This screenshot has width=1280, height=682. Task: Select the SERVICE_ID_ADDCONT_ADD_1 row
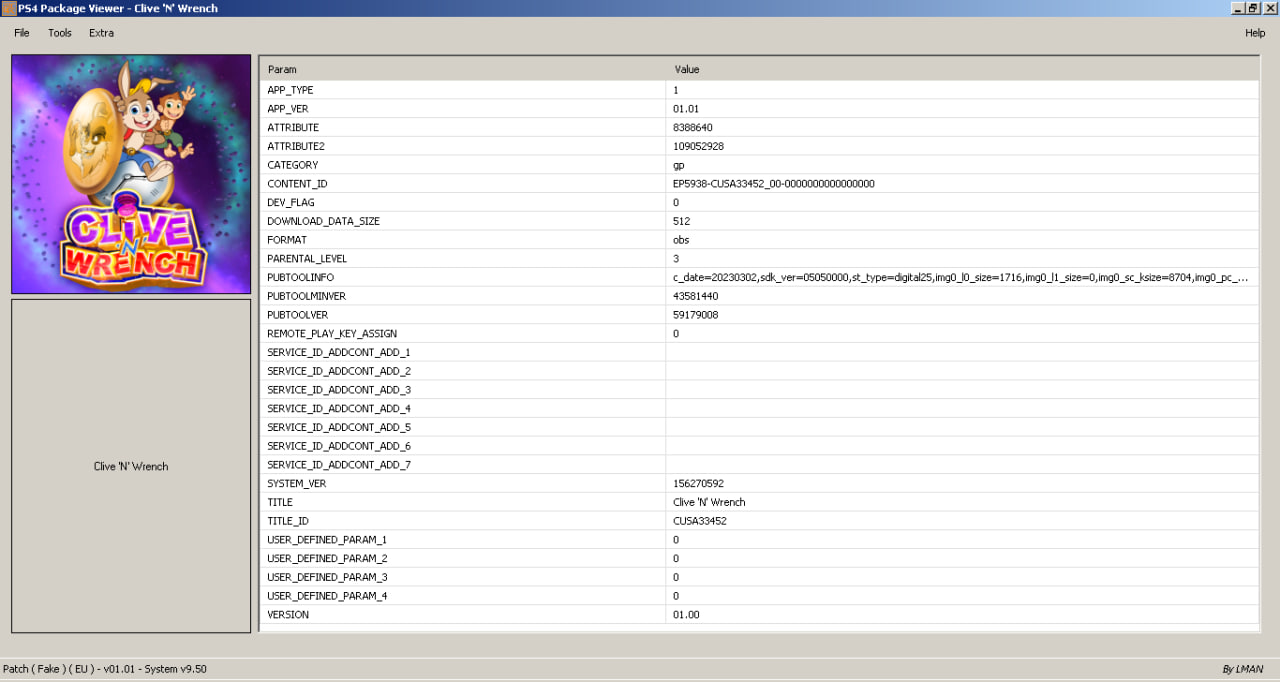point(760,353)
